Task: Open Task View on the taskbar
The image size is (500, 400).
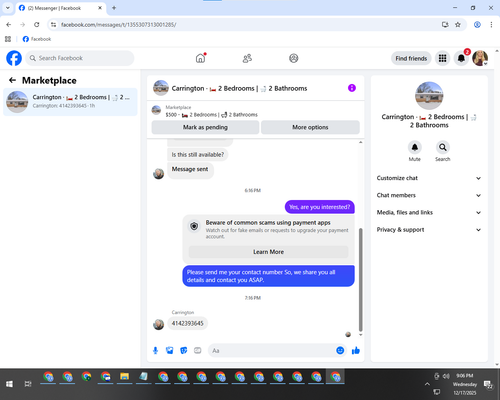Action: (x=28, y=384)
